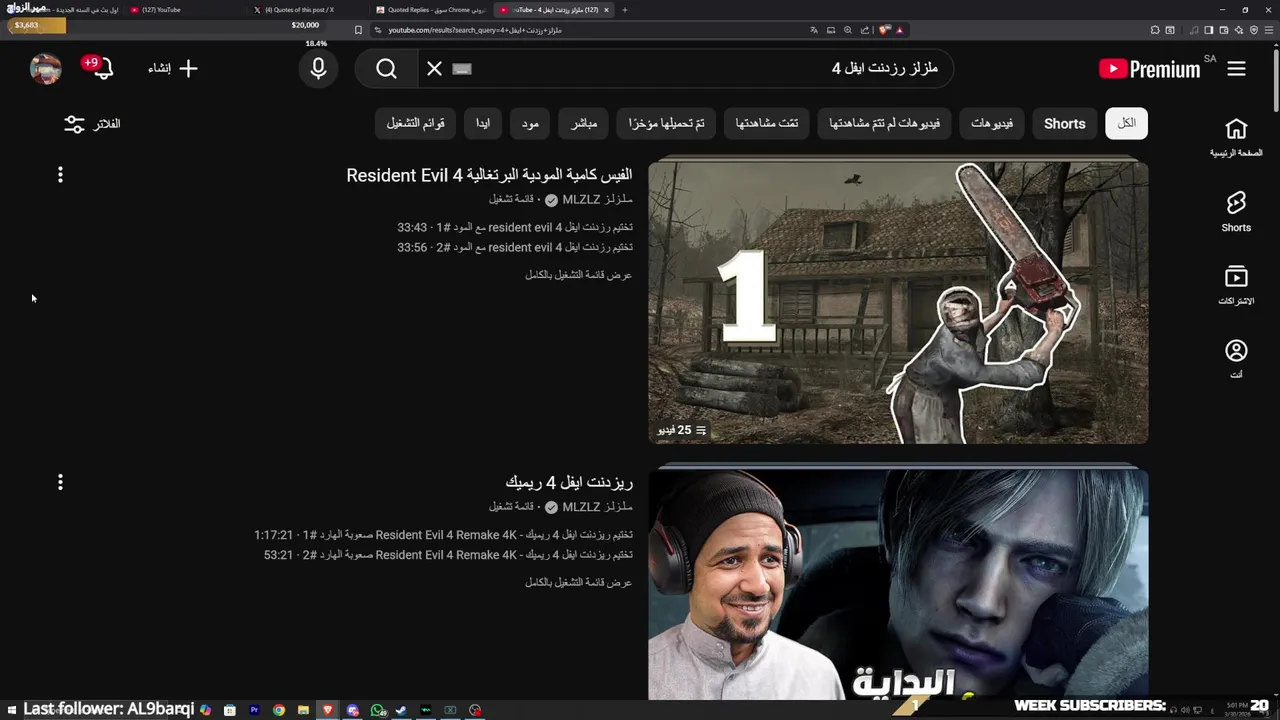This screenshot has height=720, width=1280.
Task: Open Shorts in the sidebar
Action: tap(1236, 212)
